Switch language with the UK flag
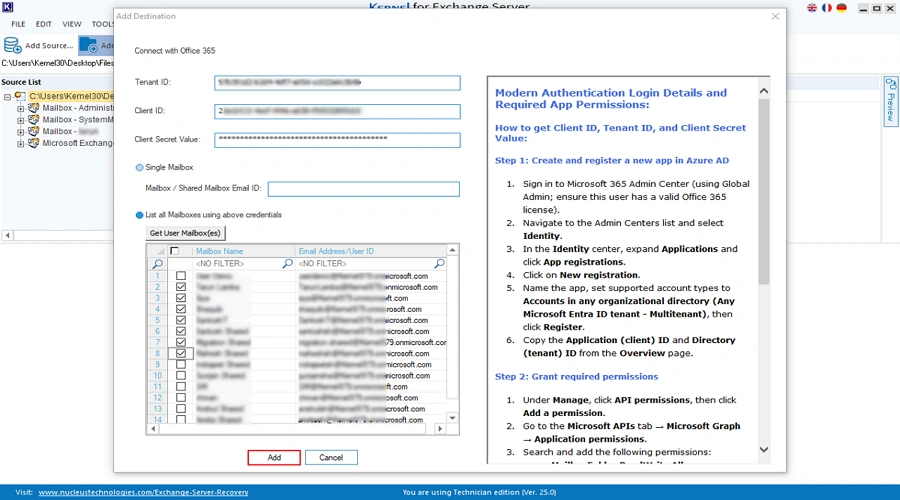The image size is (900, 500). 812,8
